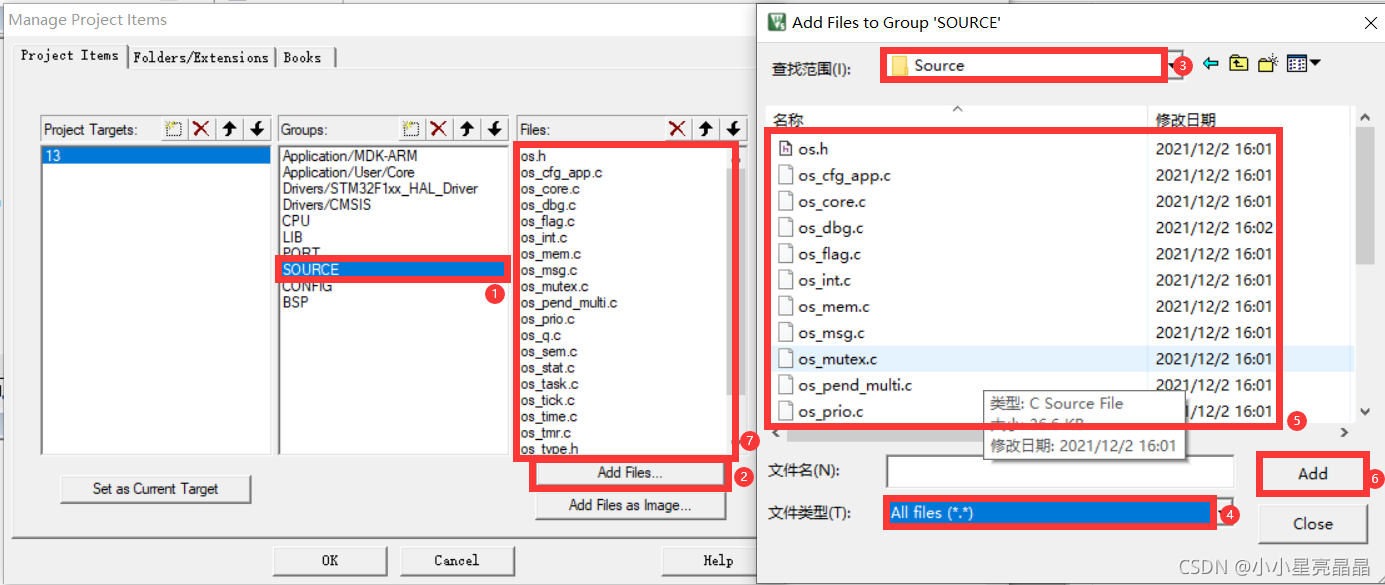1385x585 pixels.
Task: Click the os_flag.c file icon in dialog
Action: click(785, 254)
